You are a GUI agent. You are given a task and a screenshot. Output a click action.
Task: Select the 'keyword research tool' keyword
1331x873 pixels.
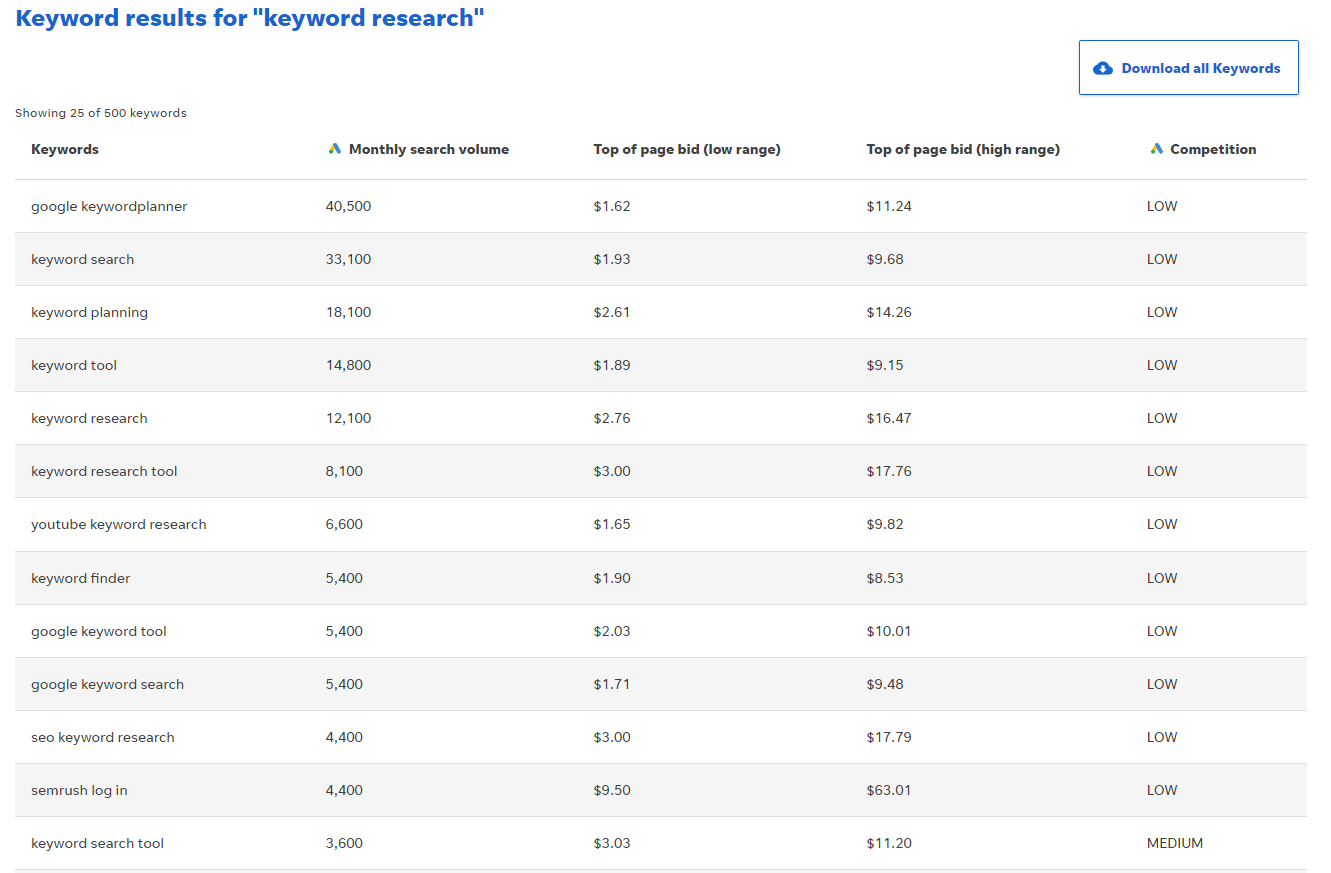click(x=104, y=471)
